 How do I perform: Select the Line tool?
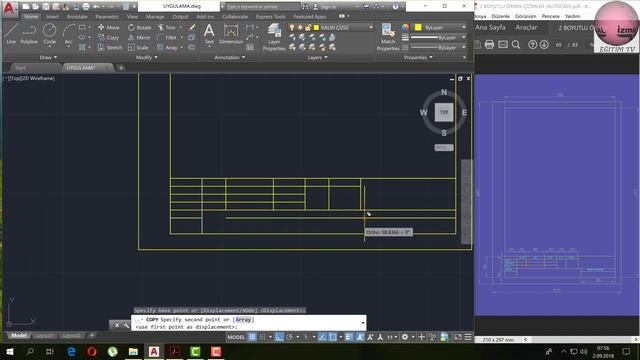click(x=11, y=33)
